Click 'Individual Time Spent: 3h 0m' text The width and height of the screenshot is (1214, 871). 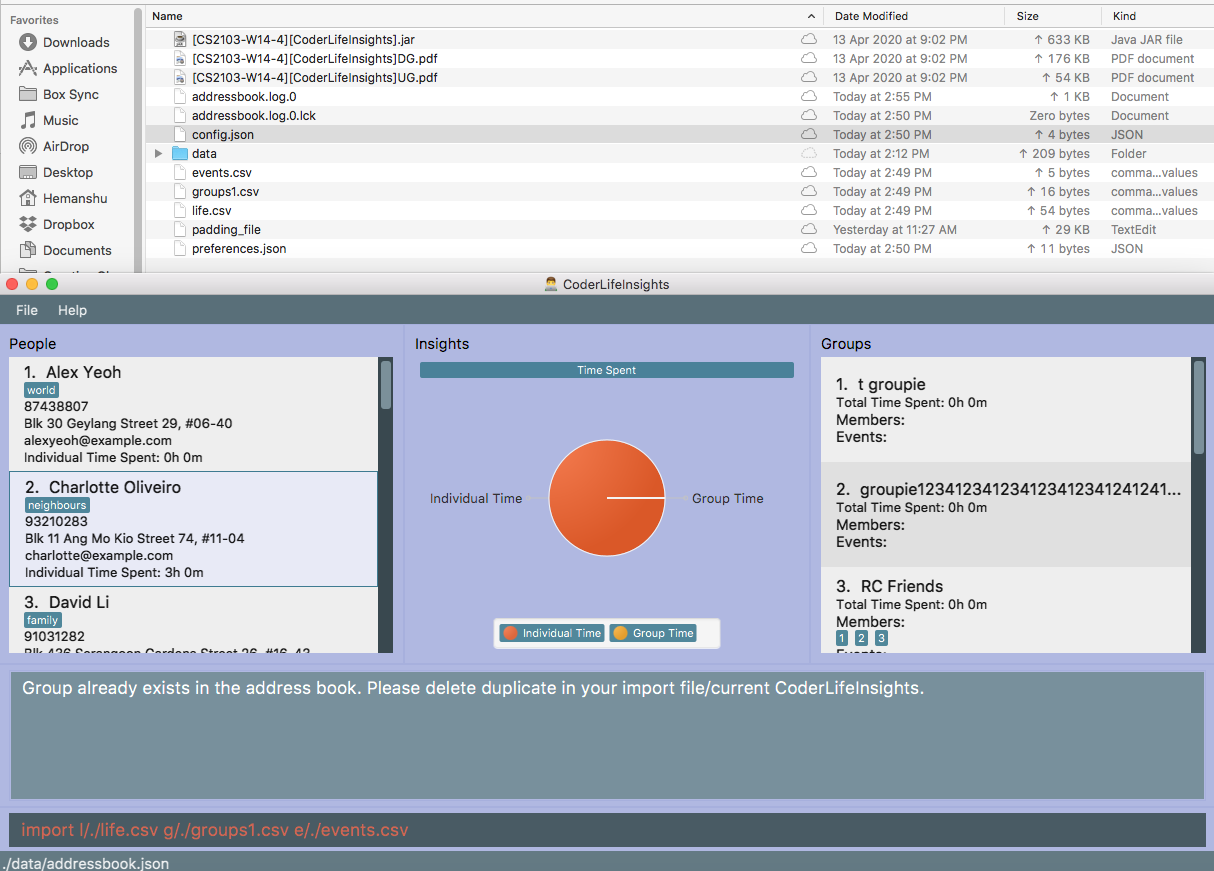tap(114, 572)
